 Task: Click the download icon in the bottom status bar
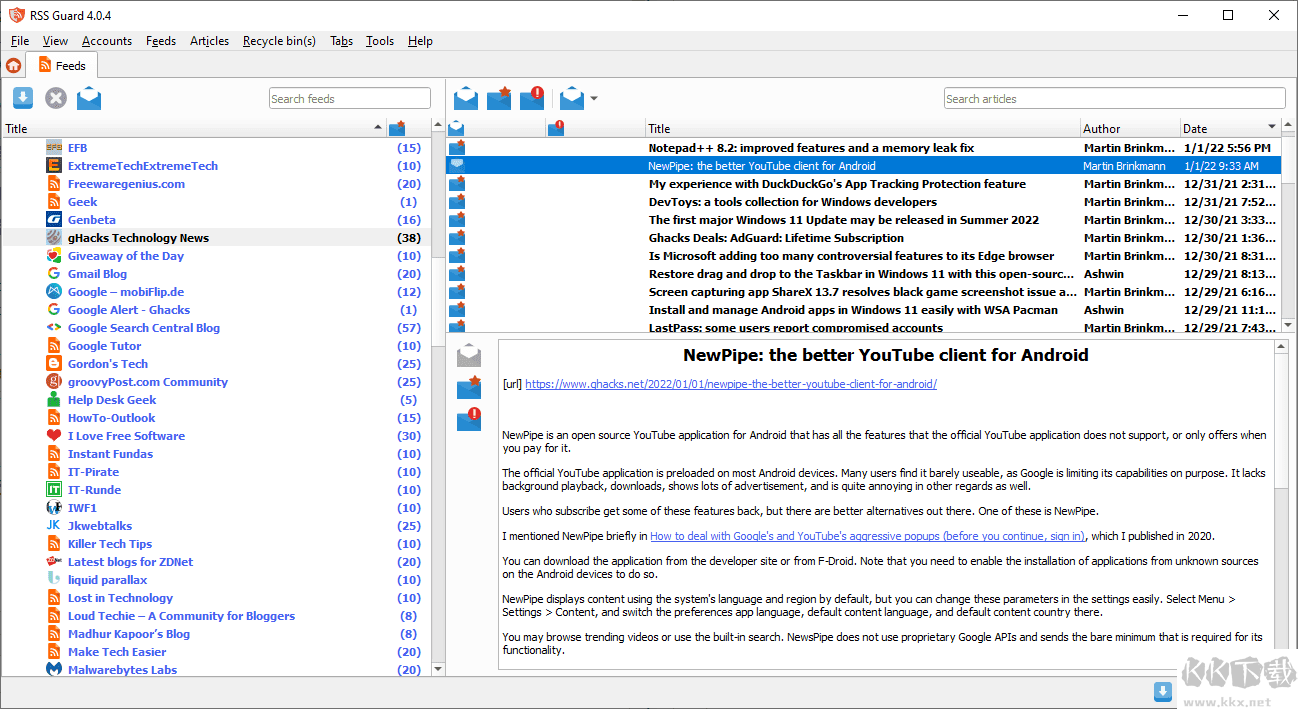pyautogui.click(x=1162, y=692)
